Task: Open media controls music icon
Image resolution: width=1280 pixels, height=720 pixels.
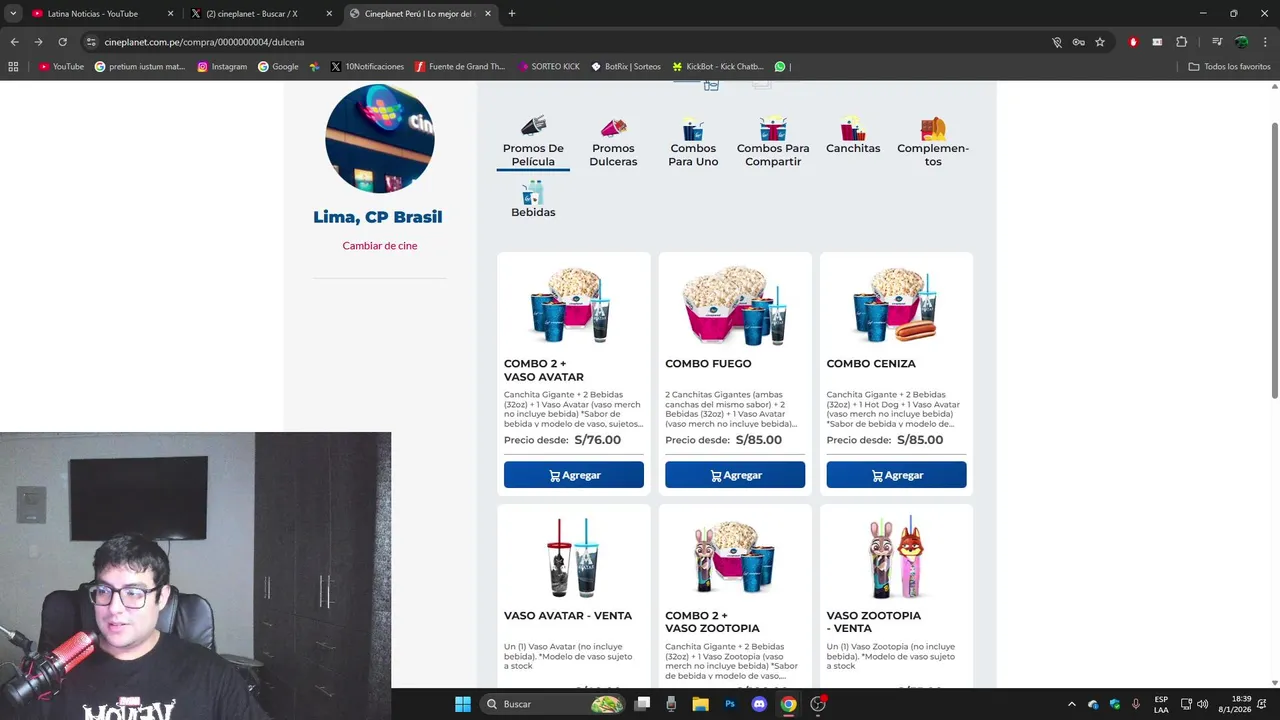Action: [x=1217, y=42]
